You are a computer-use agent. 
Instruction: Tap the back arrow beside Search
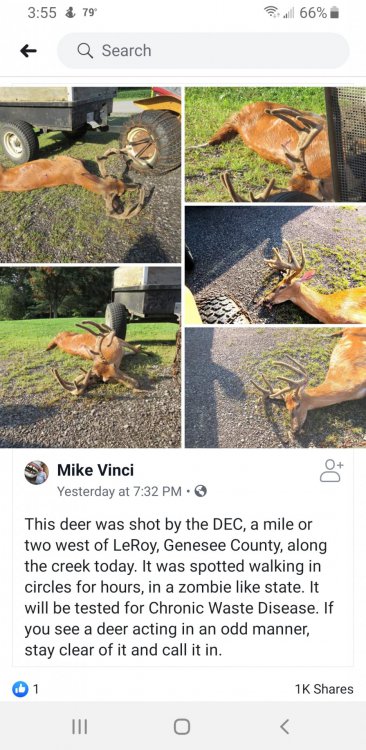click(28, 51)
